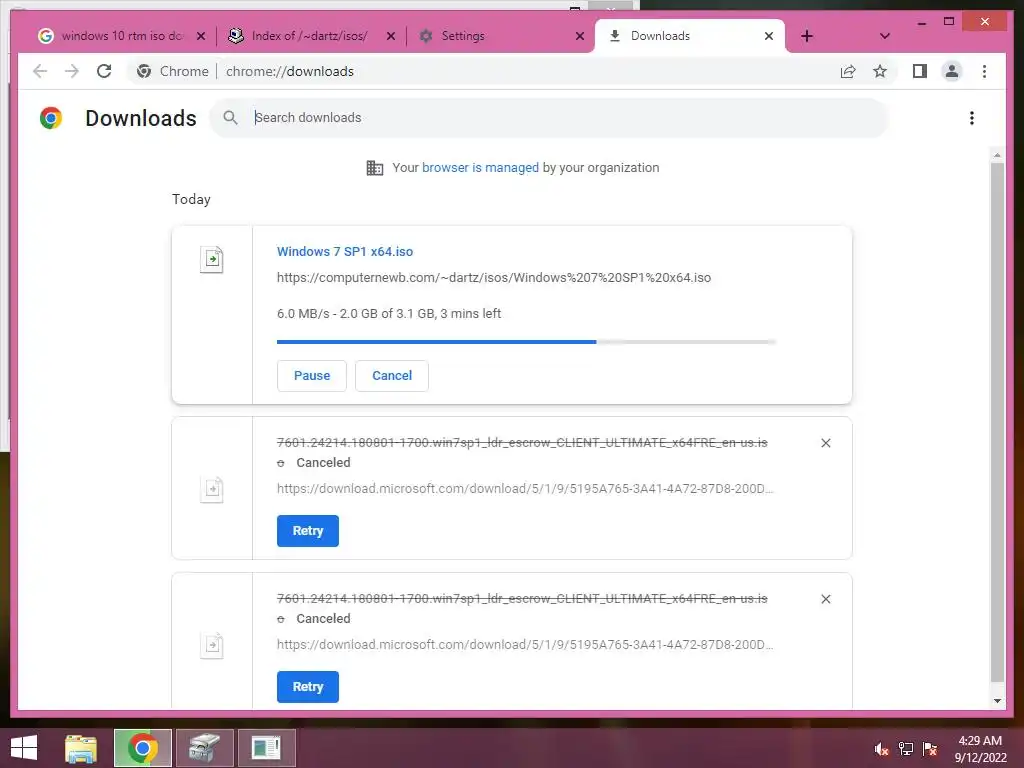The image size is (1024, 768).
Task: Click the Chrome site info chip
Action: (x=172, y=71)
